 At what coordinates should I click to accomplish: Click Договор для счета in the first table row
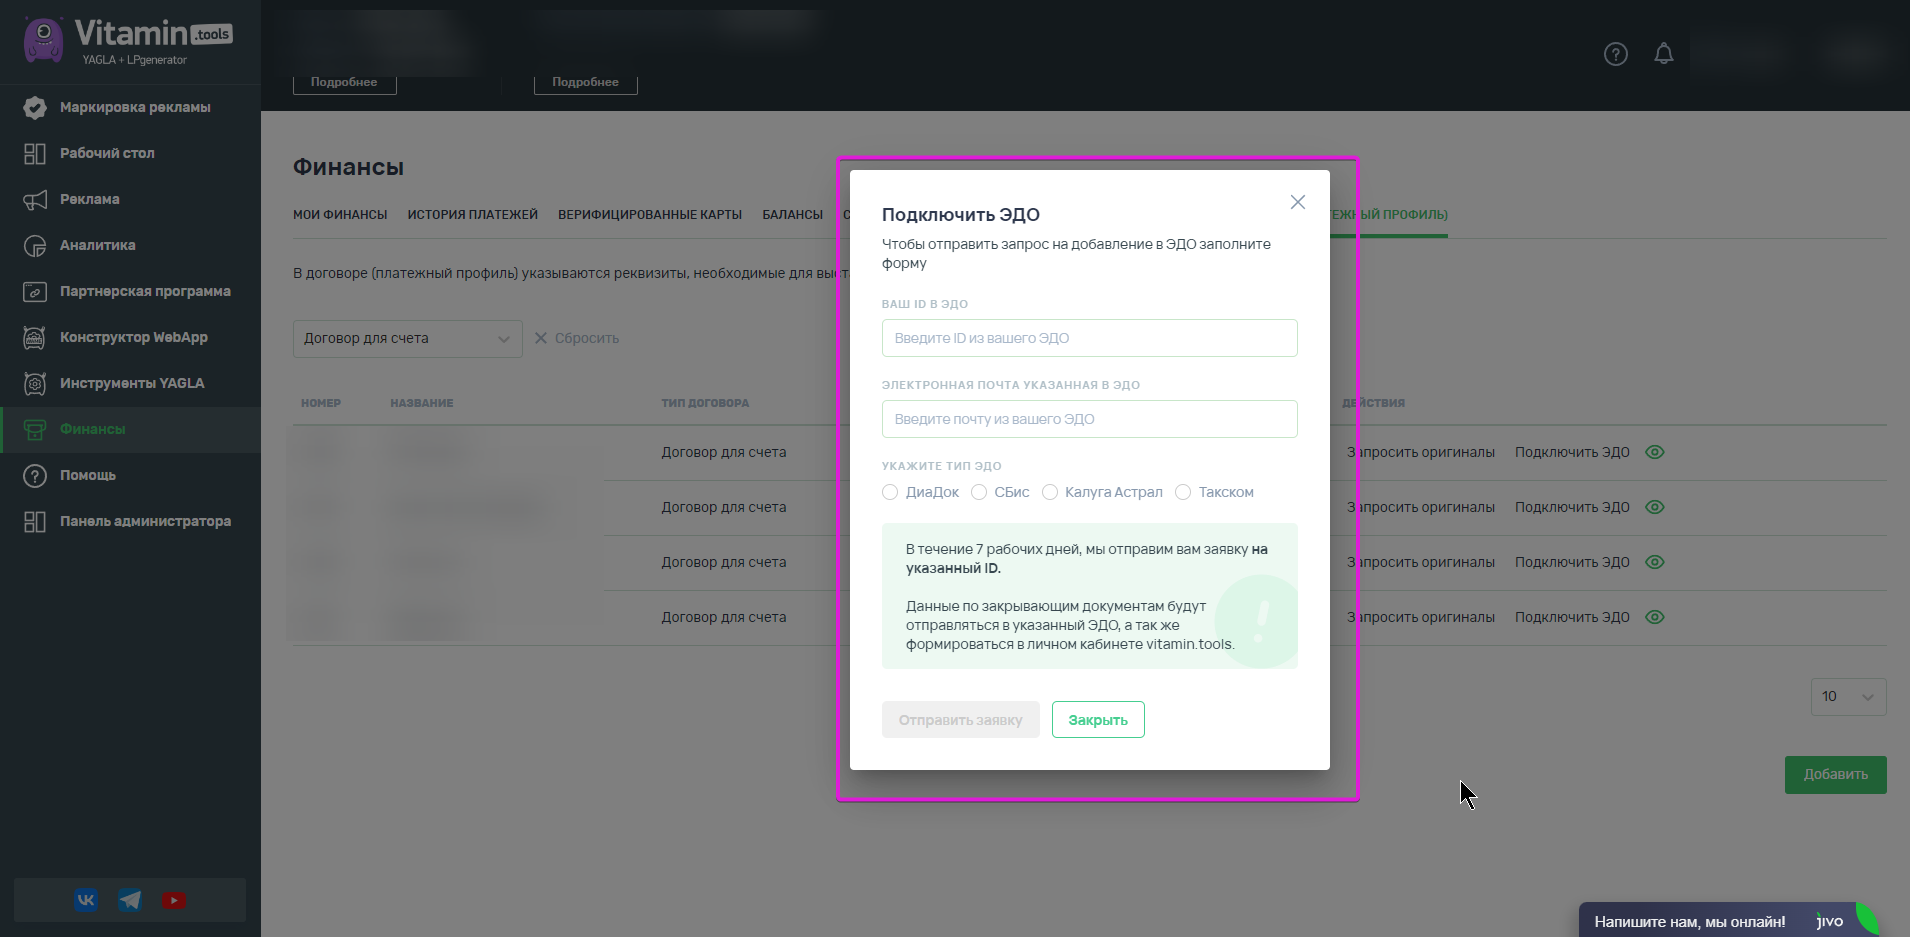(724, 452)
